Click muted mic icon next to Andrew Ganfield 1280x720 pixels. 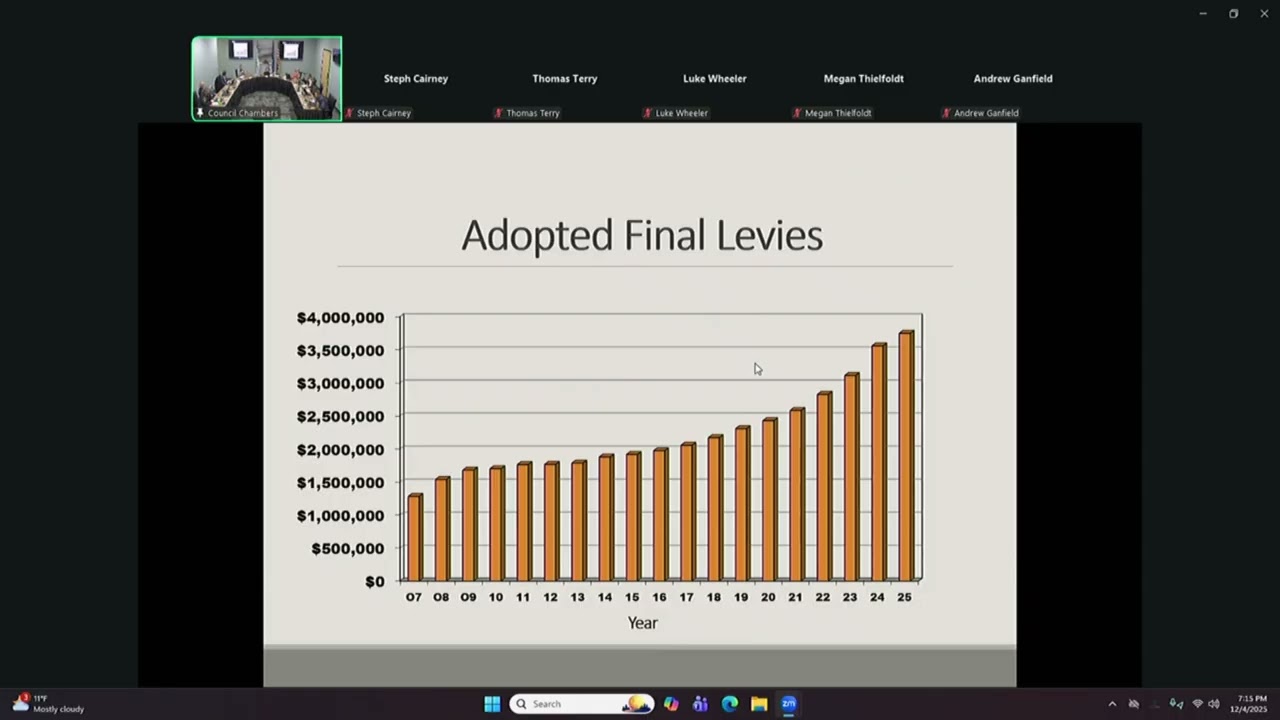(x=946, y=113)
